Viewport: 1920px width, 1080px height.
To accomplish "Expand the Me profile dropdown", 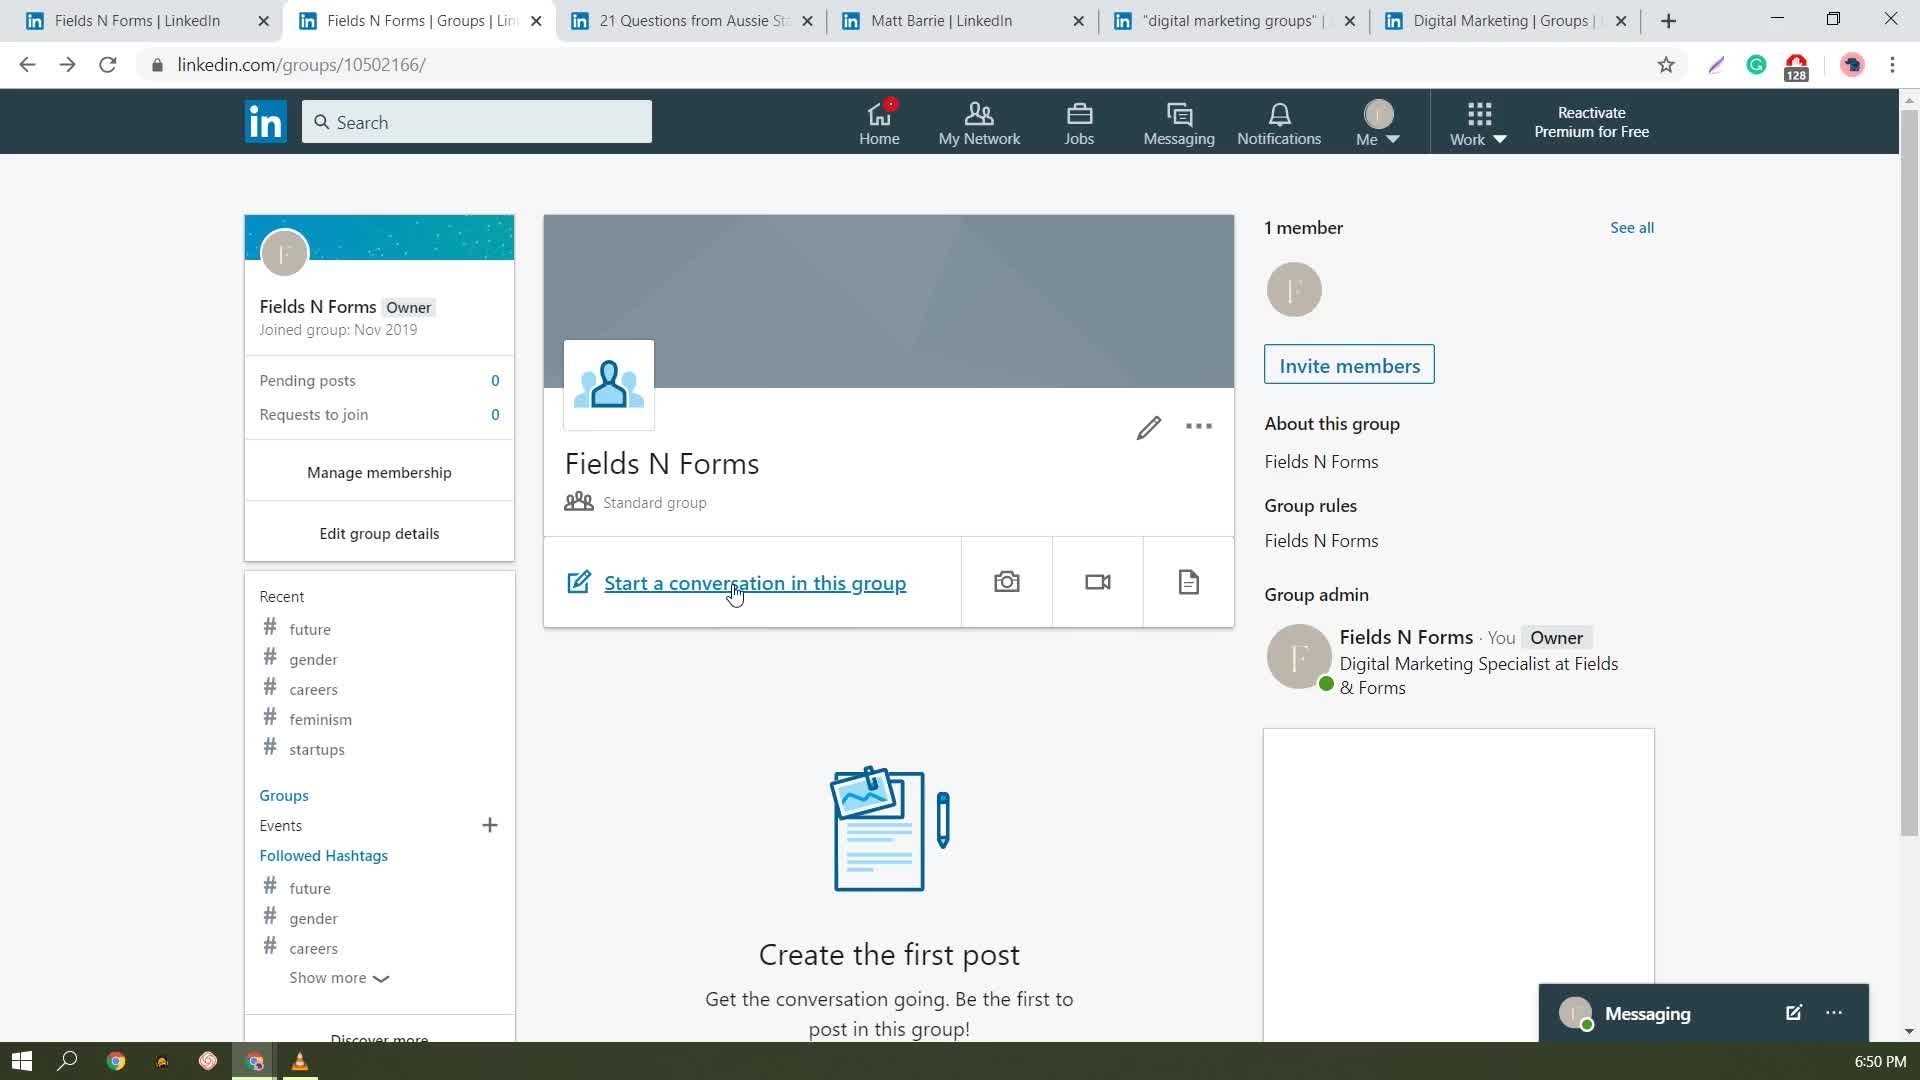I will 1377,124.
